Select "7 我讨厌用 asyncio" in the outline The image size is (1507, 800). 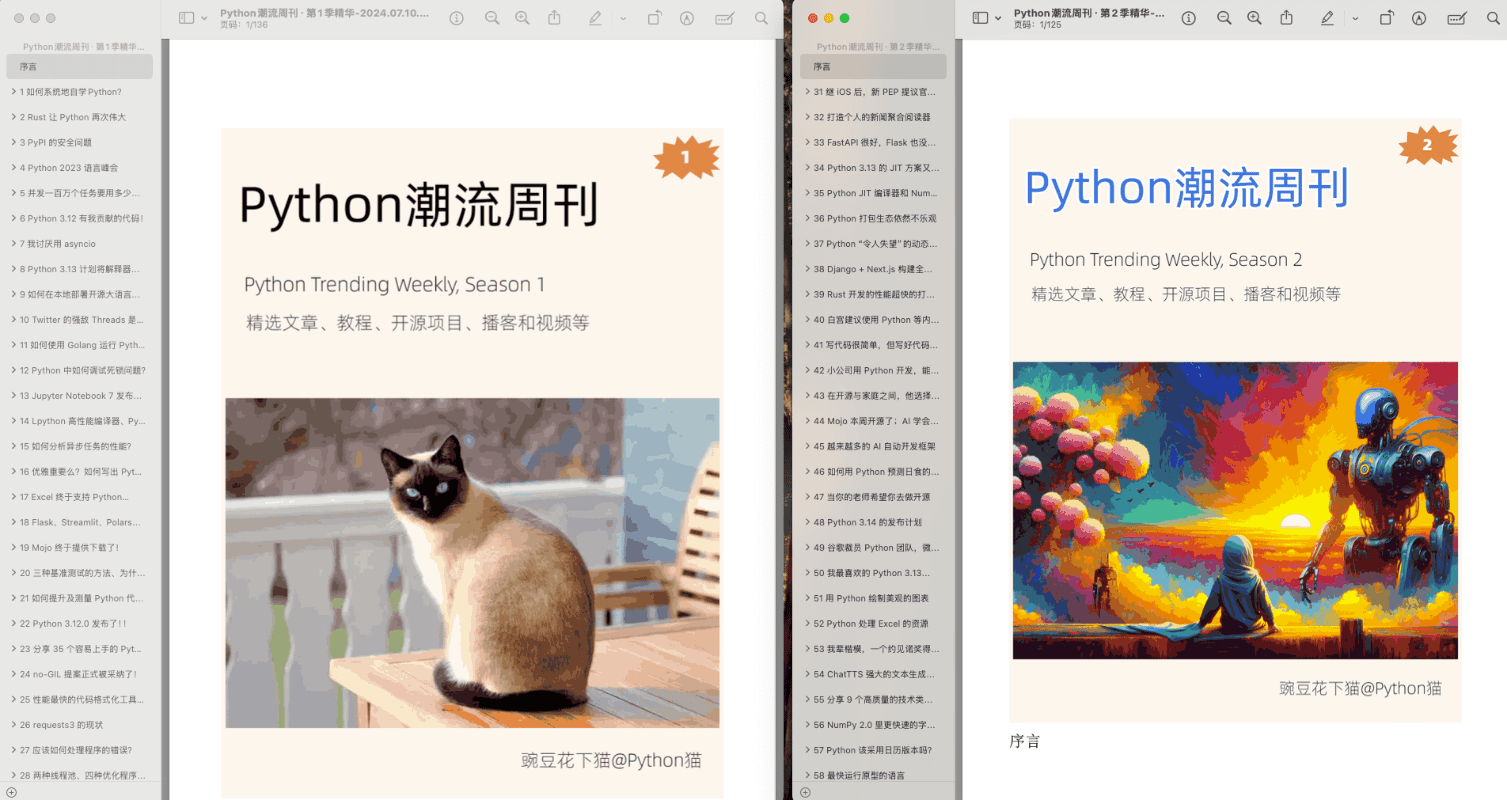click(x=62, y=244)
